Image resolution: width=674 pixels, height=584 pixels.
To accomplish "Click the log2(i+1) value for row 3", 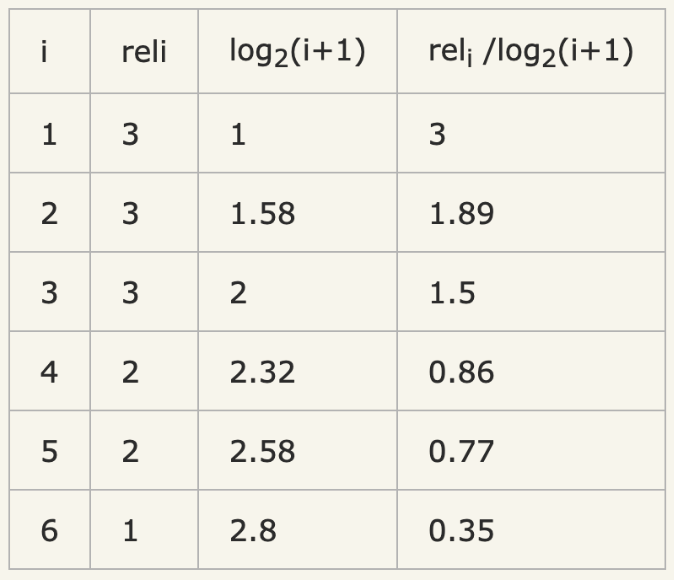I will click(x=238, y=293).
